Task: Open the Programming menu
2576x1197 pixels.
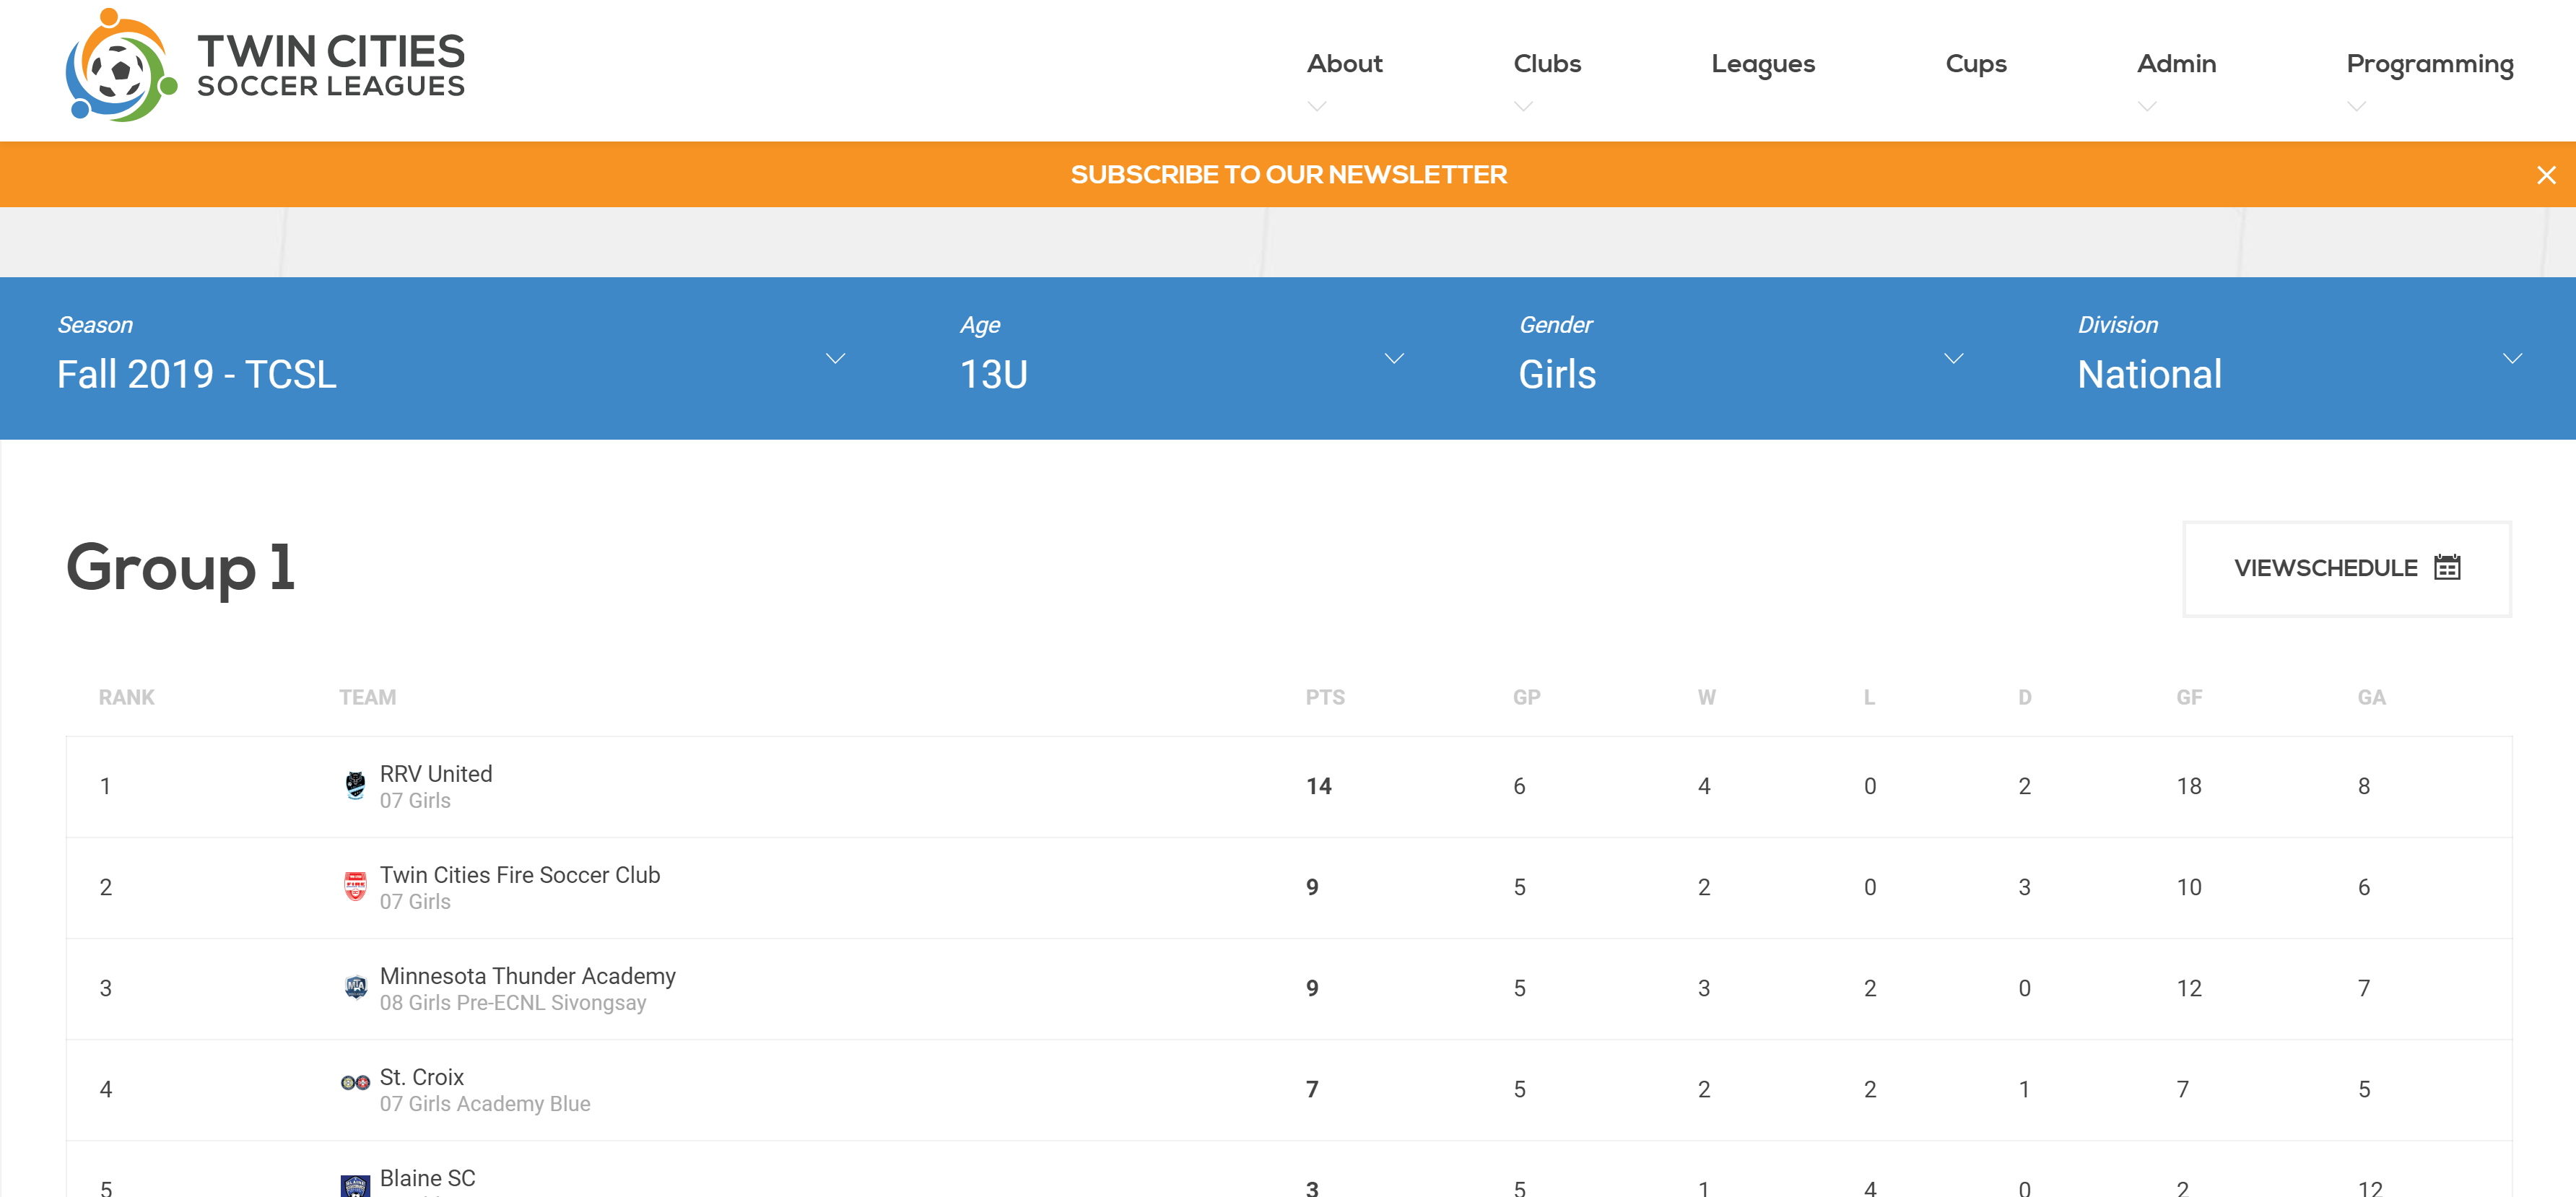Action: point(2430,65)
